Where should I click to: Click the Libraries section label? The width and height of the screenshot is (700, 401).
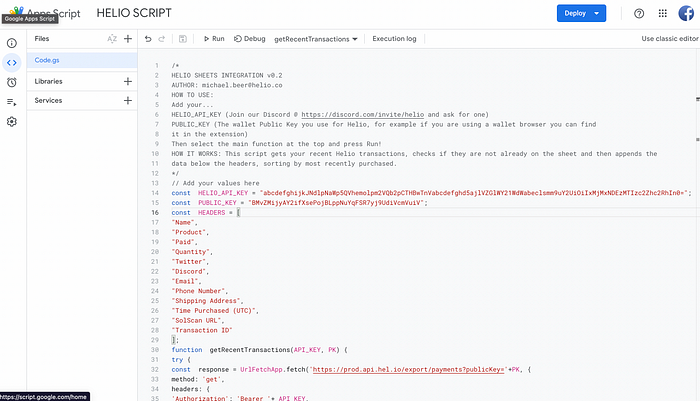point(48,81)
